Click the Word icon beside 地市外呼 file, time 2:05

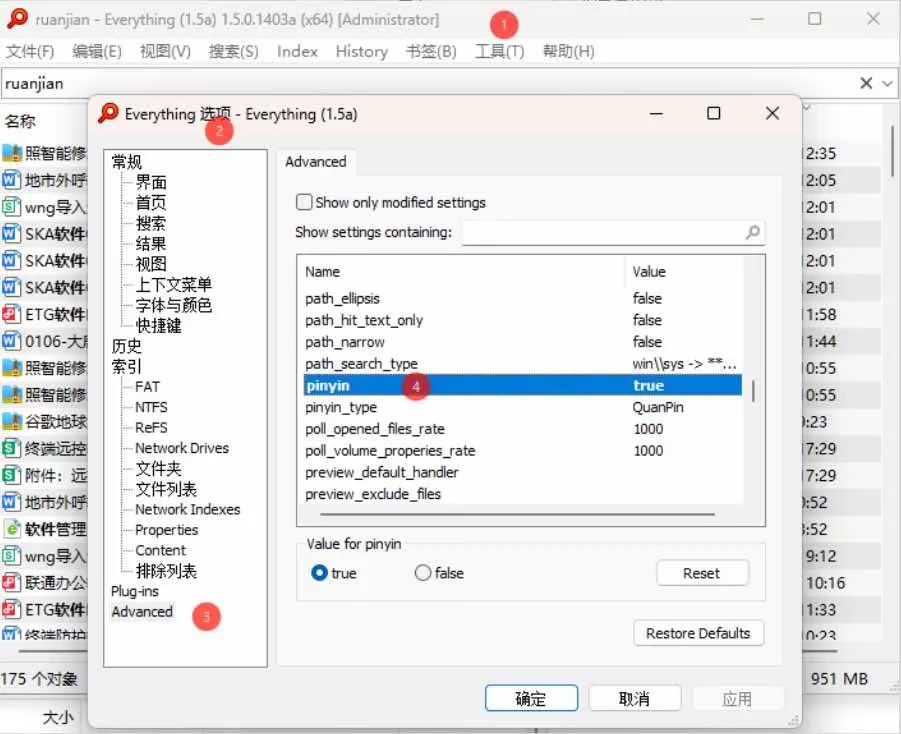[x=10, y=180]
